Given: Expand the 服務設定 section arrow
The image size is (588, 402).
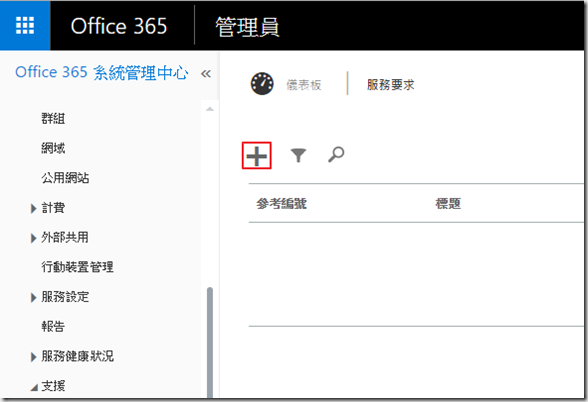Looking at the screenshot, I should coord(34,298).
